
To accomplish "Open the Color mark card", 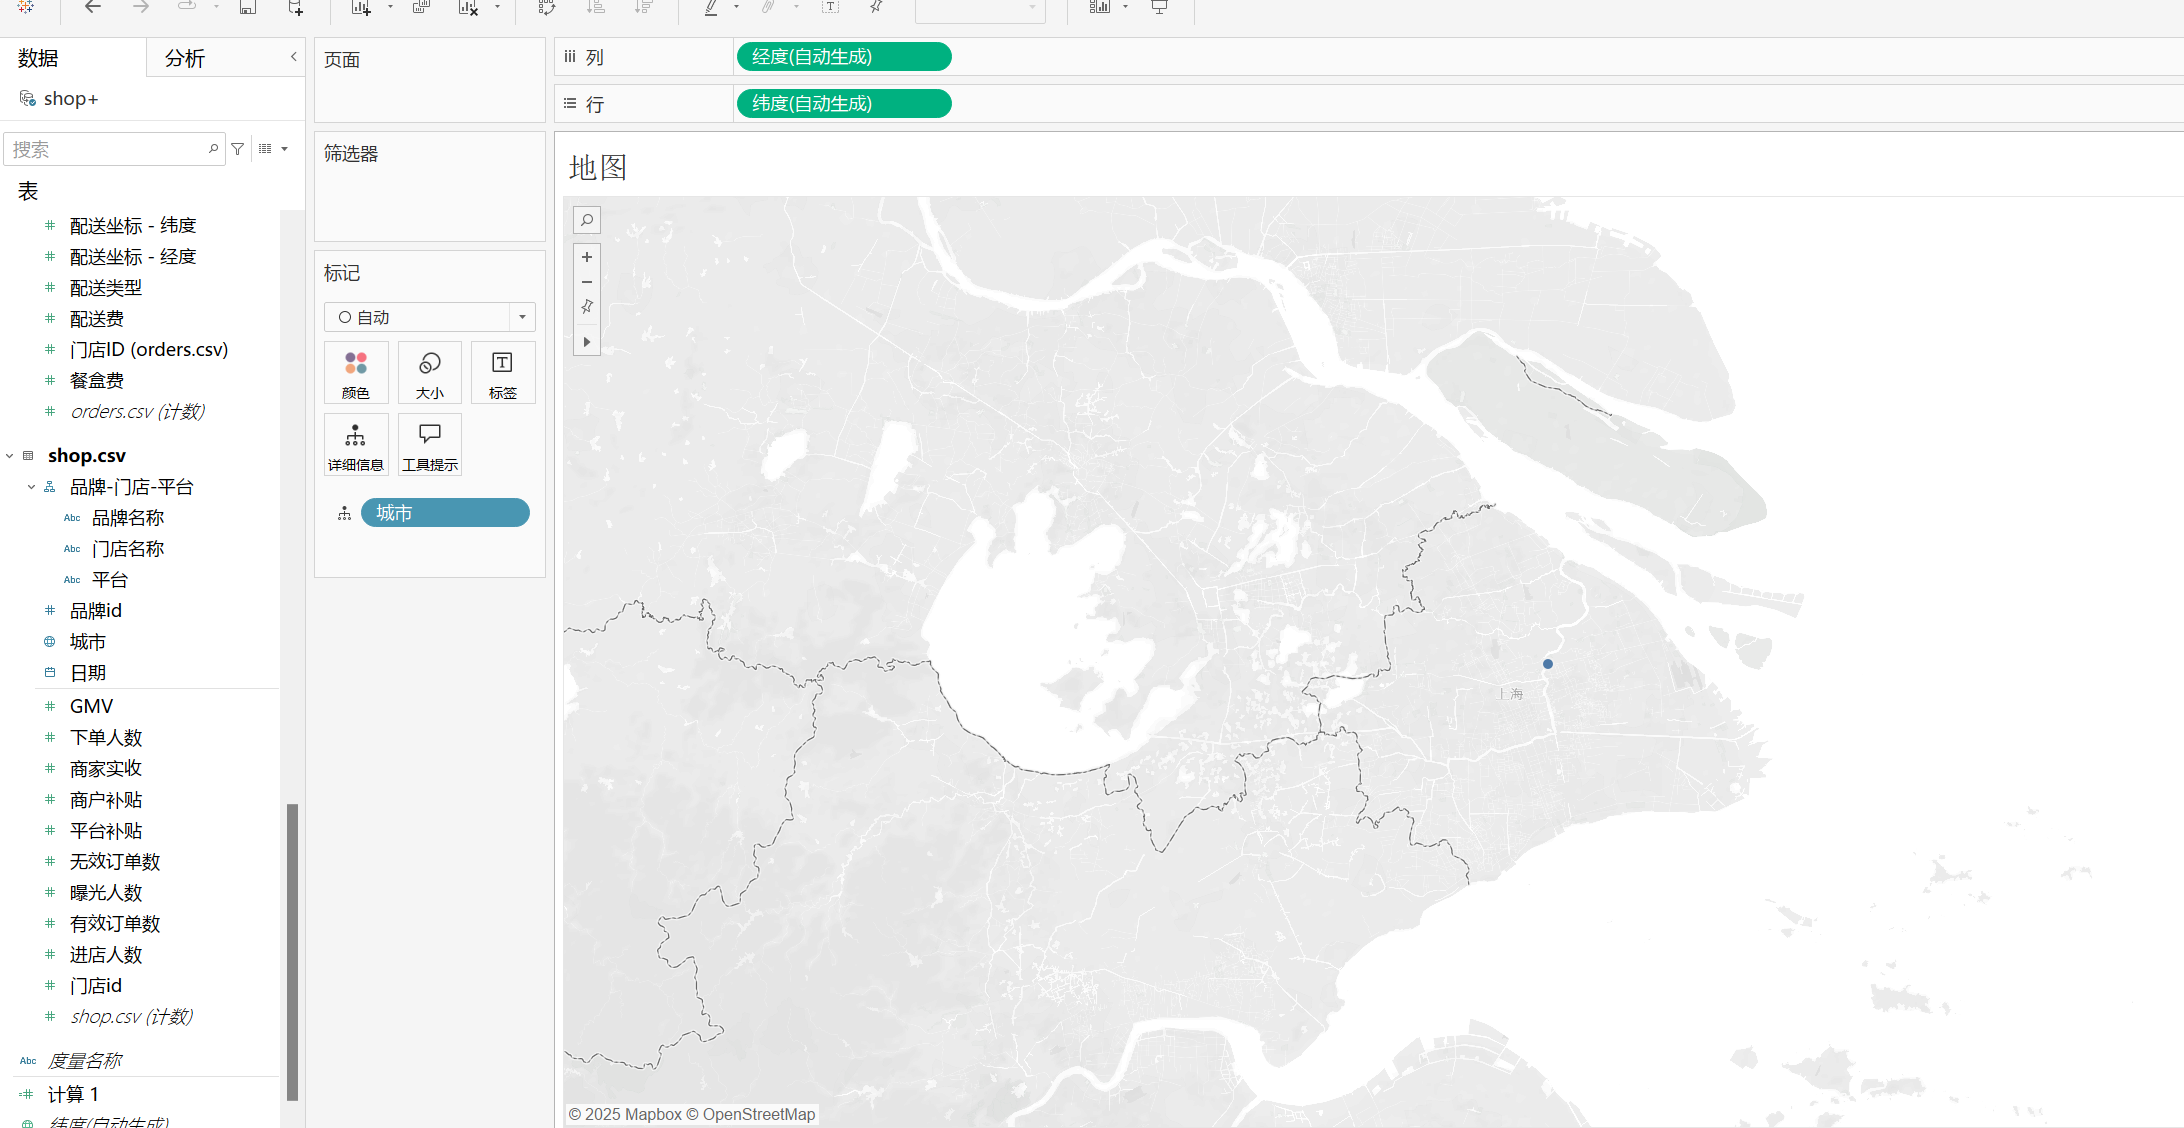I will [356, 372].
